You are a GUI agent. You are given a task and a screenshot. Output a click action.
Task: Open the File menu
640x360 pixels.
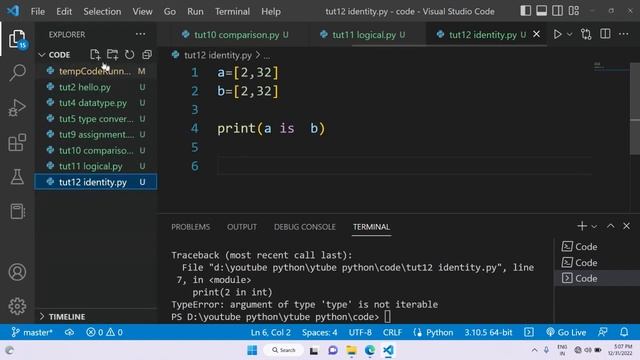click(38, 11)
